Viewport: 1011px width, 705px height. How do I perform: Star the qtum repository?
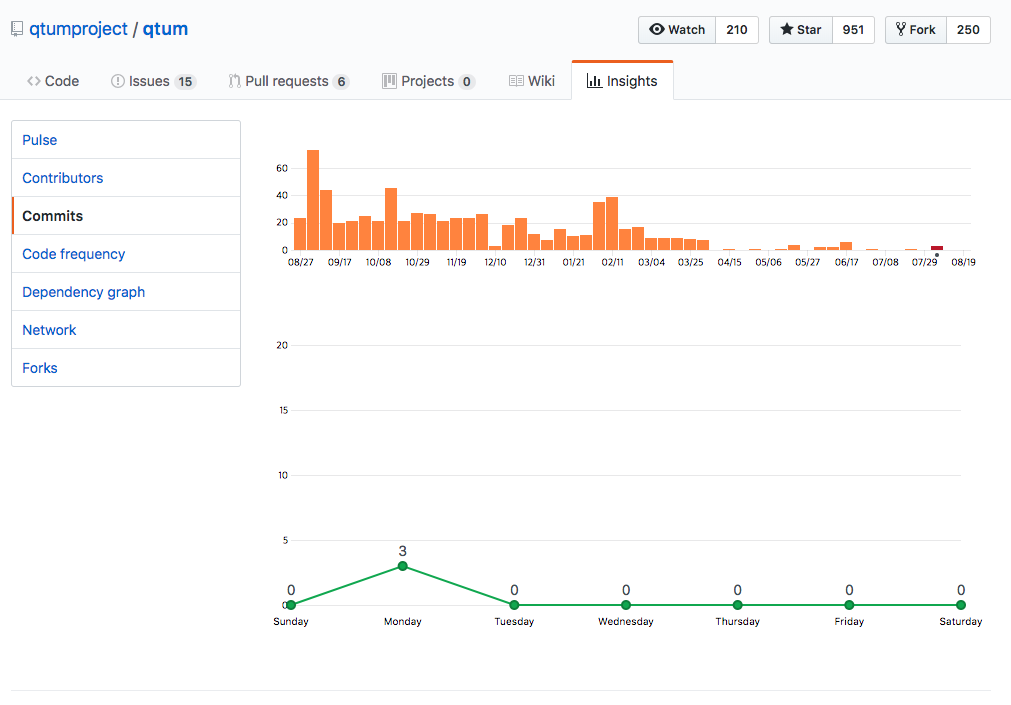click(x=800, y=30)
